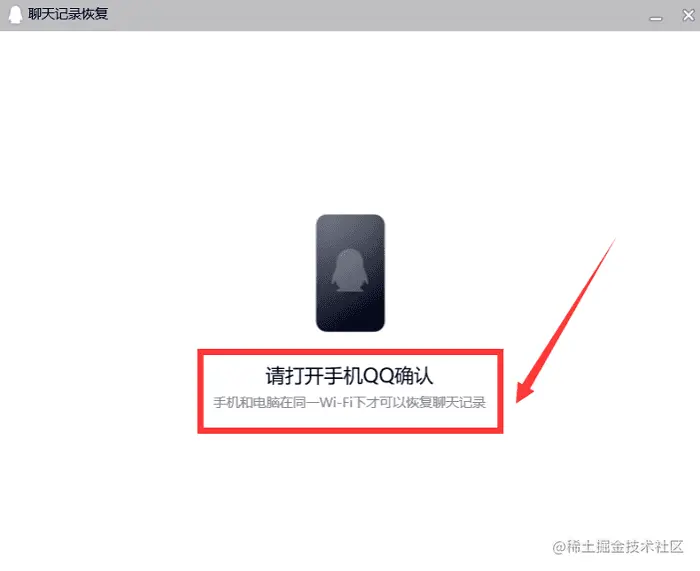This screenshot has height=571, width=700.
Task: Click the "@" symbol in the watermark
Action: pyautogui.click(x=559, y=547)
